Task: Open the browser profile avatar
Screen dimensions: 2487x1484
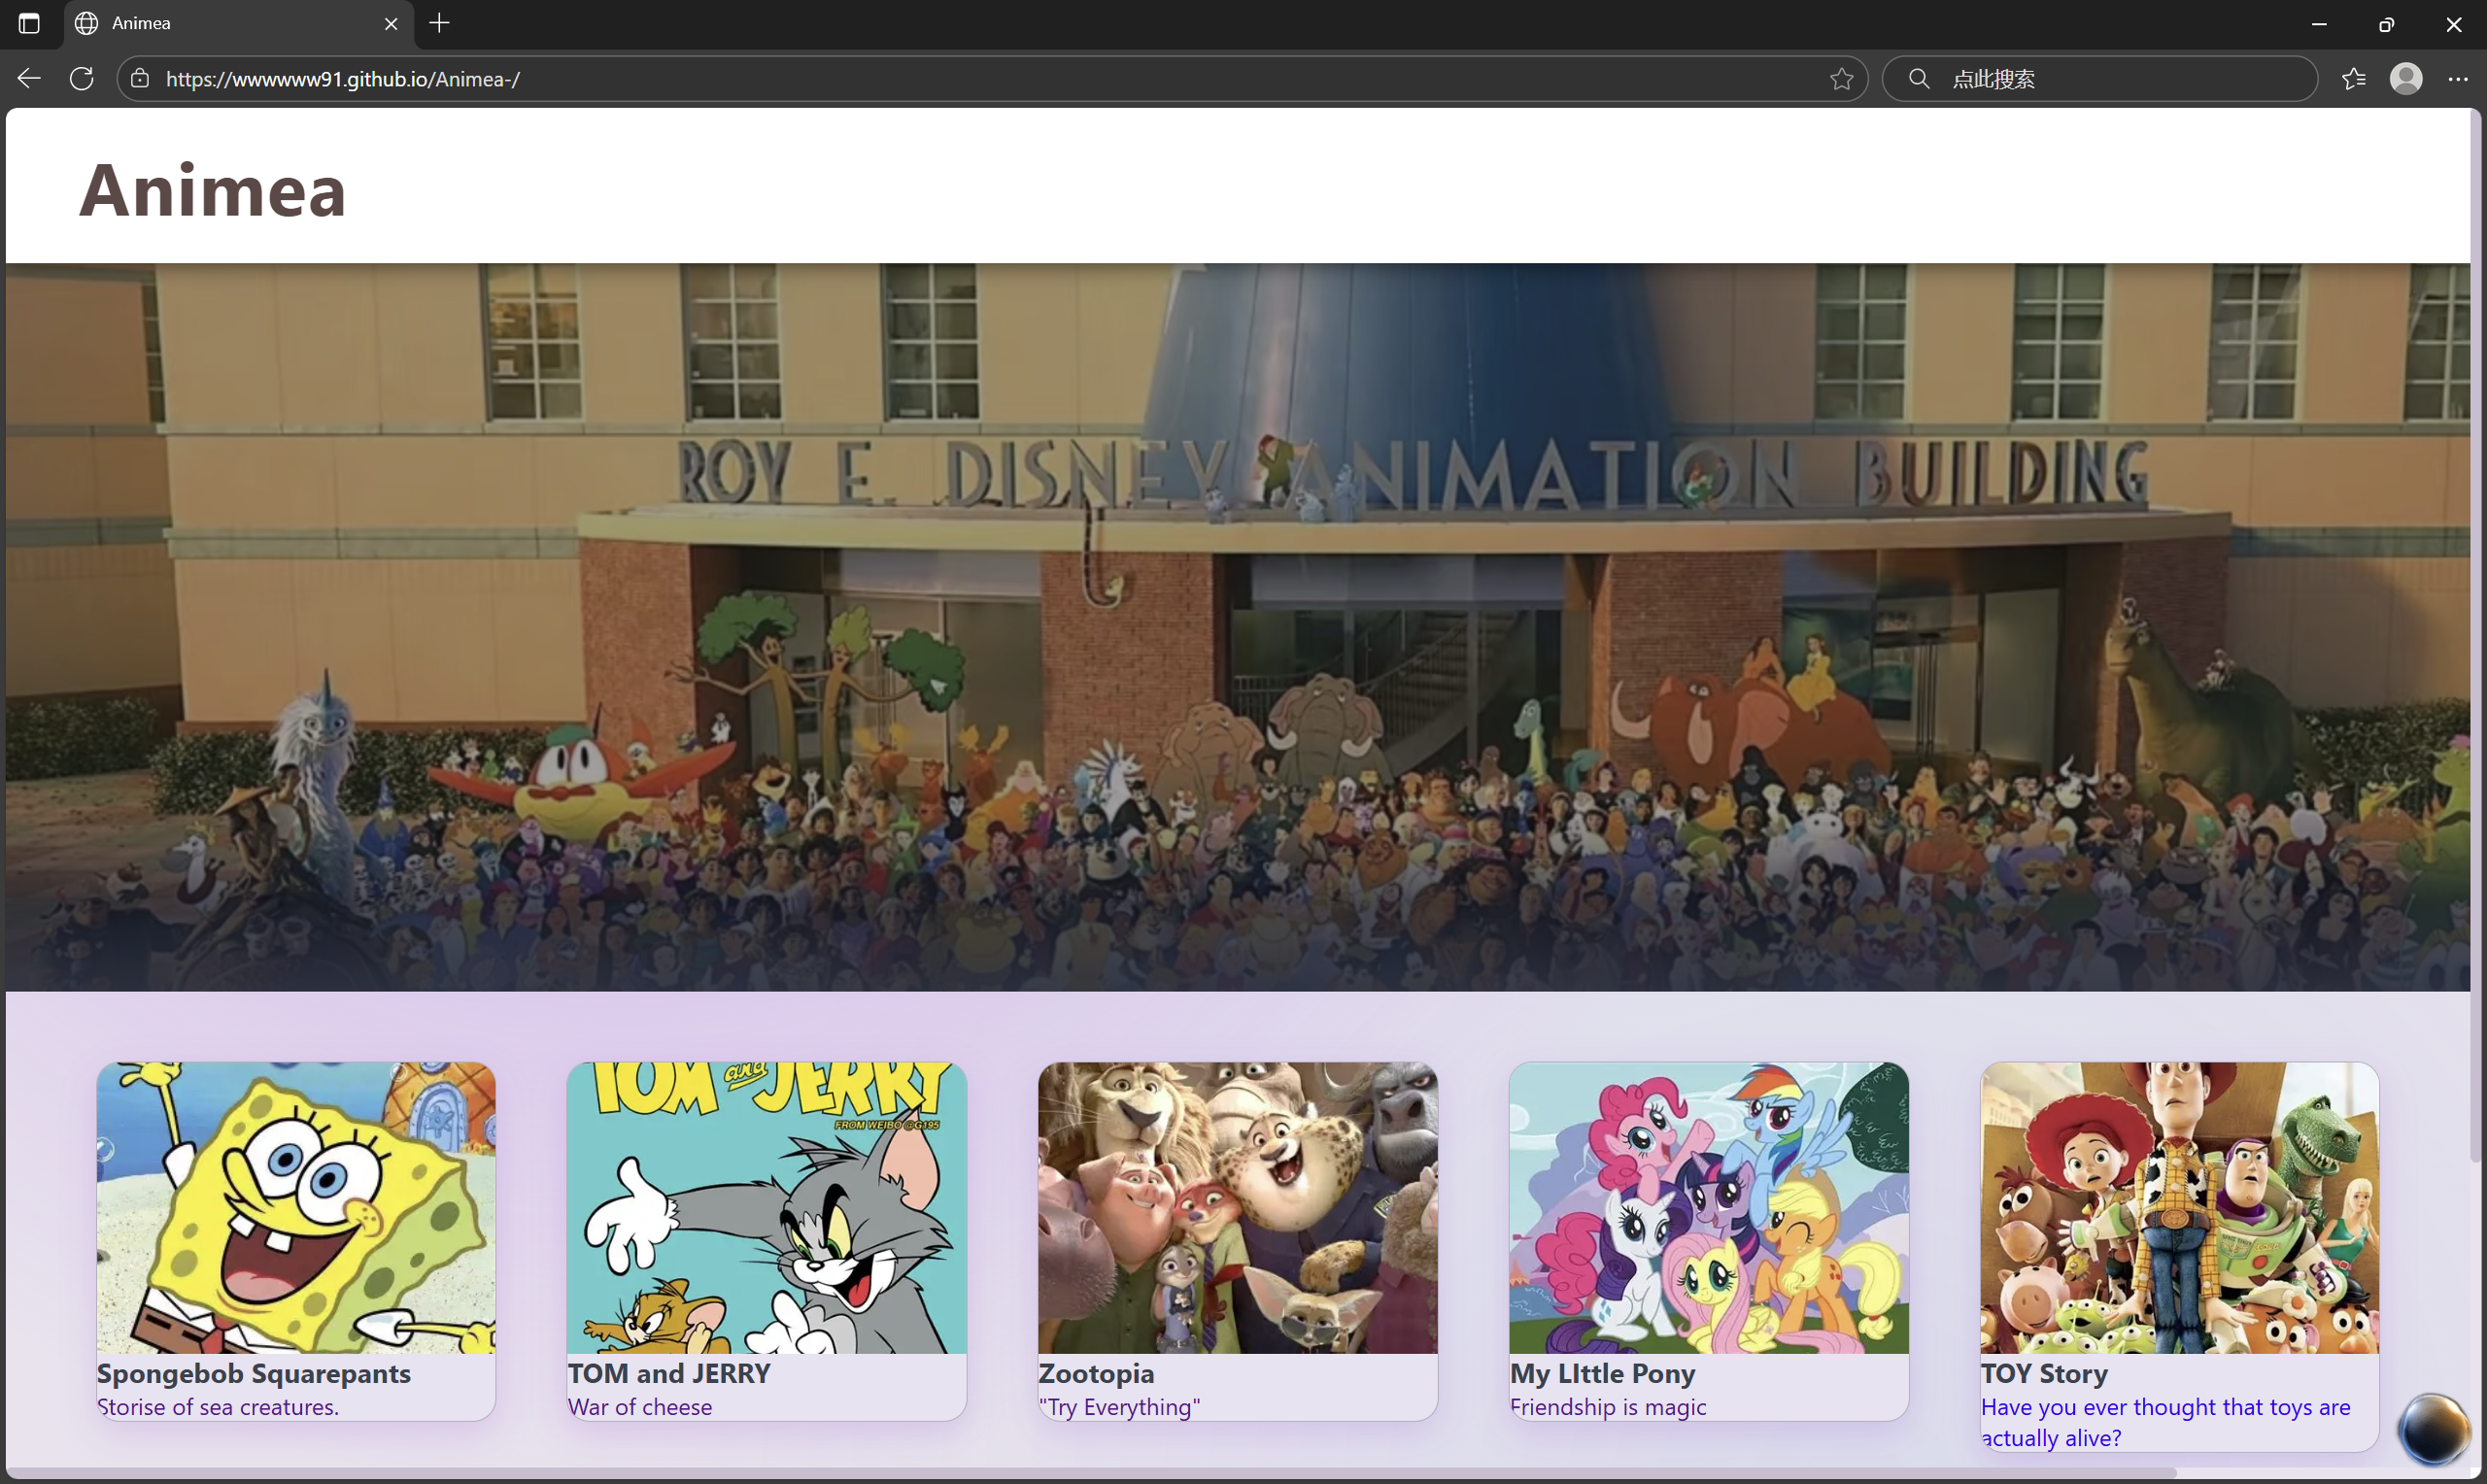Action: click(x=2407, y=78)
